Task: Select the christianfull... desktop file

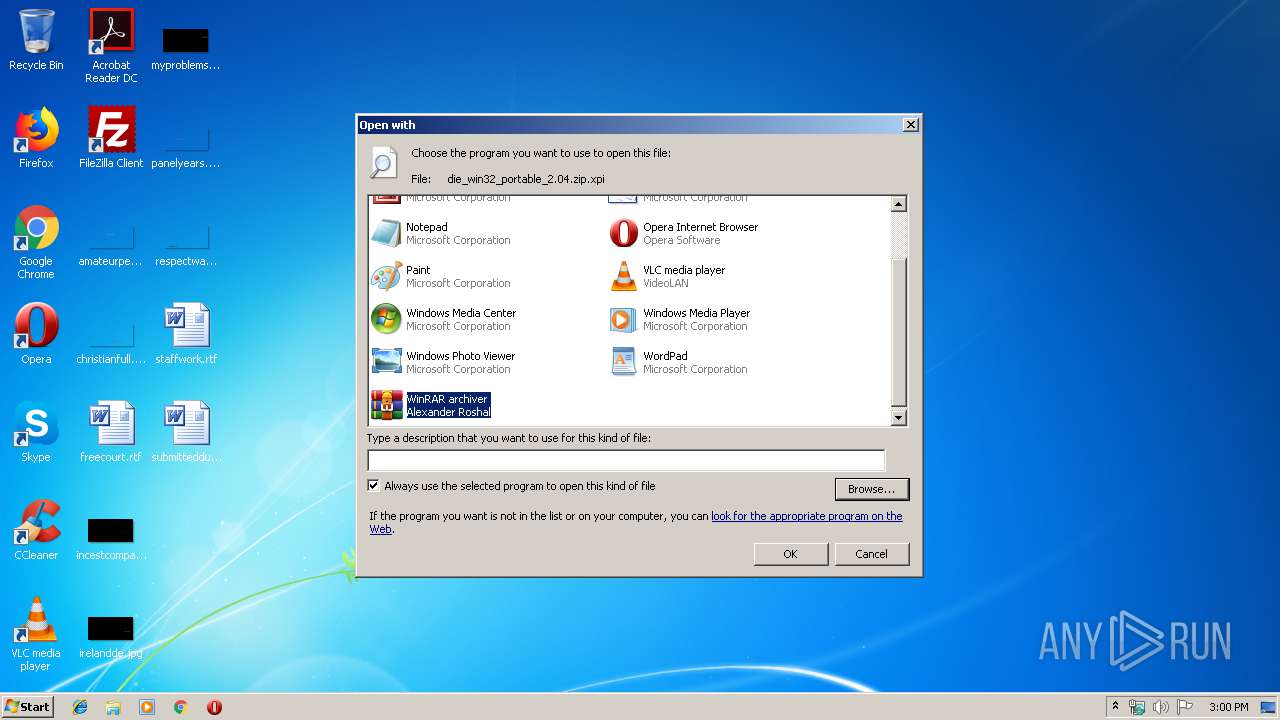Action: (x=111, y=346)
